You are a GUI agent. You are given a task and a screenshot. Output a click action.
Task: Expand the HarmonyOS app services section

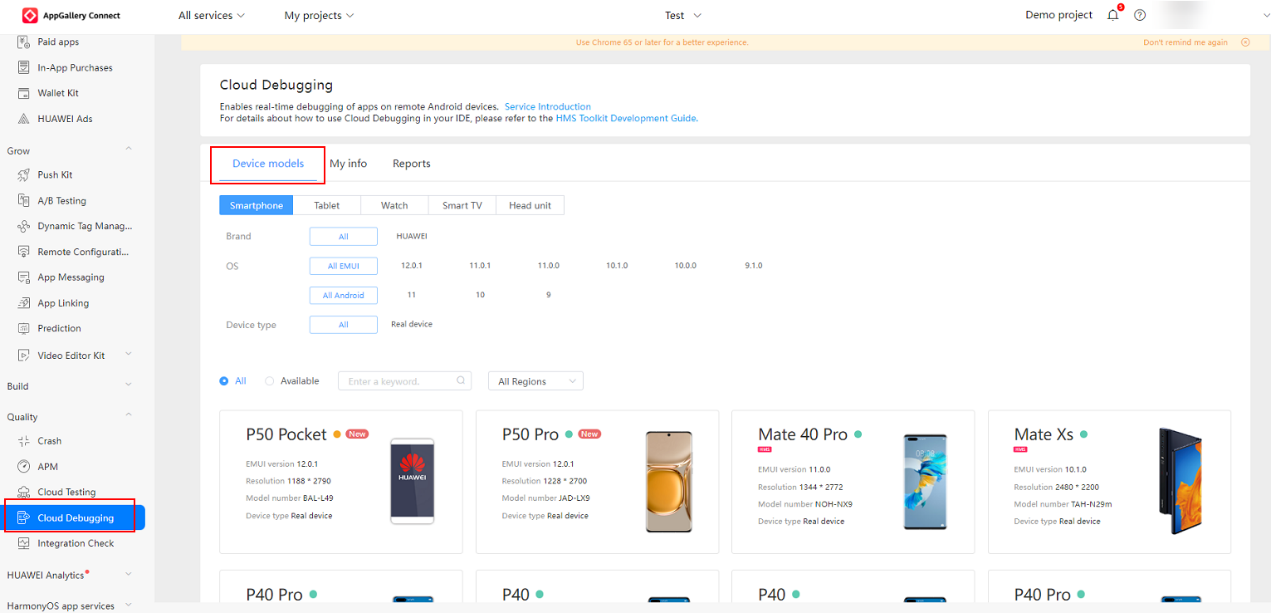128,606
